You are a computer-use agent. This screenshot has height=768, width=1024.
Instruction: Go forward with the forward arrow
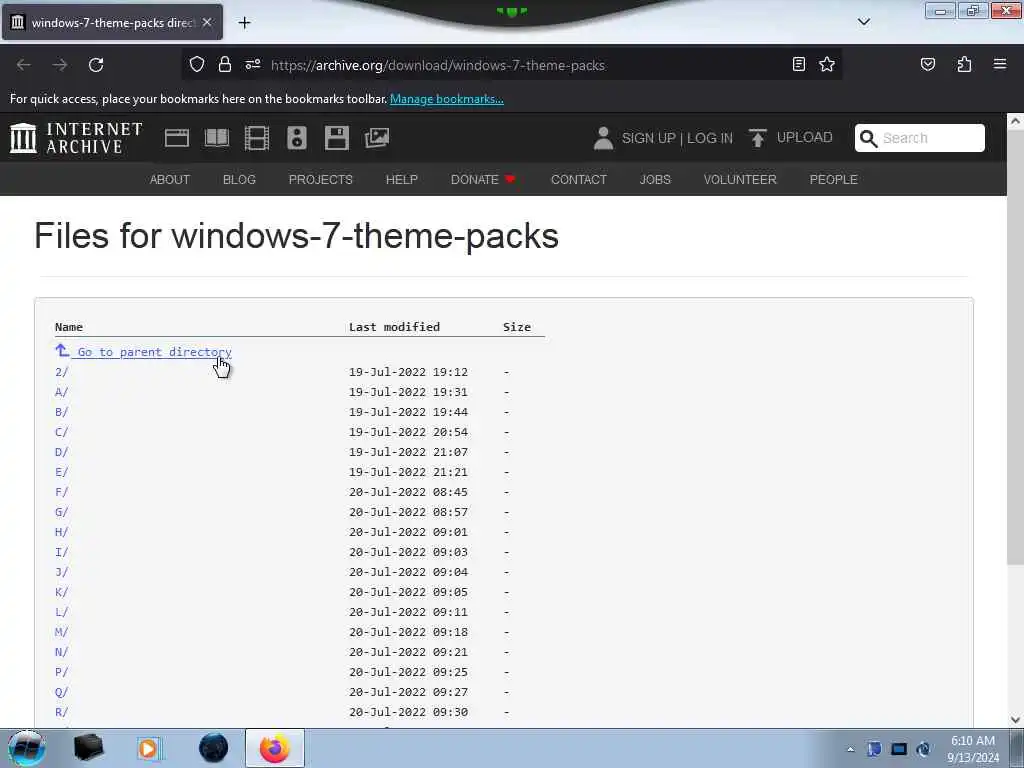click(59, 65)
